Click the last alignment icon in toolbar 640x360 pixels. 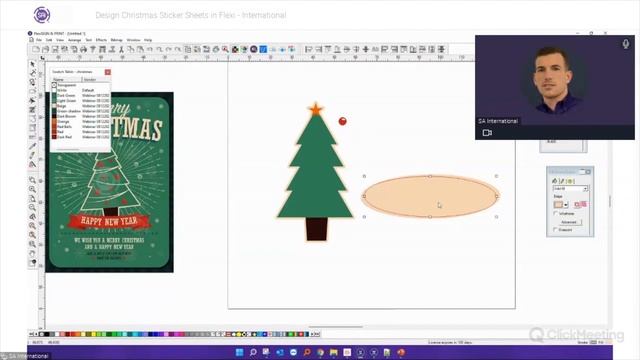point(441,49)
